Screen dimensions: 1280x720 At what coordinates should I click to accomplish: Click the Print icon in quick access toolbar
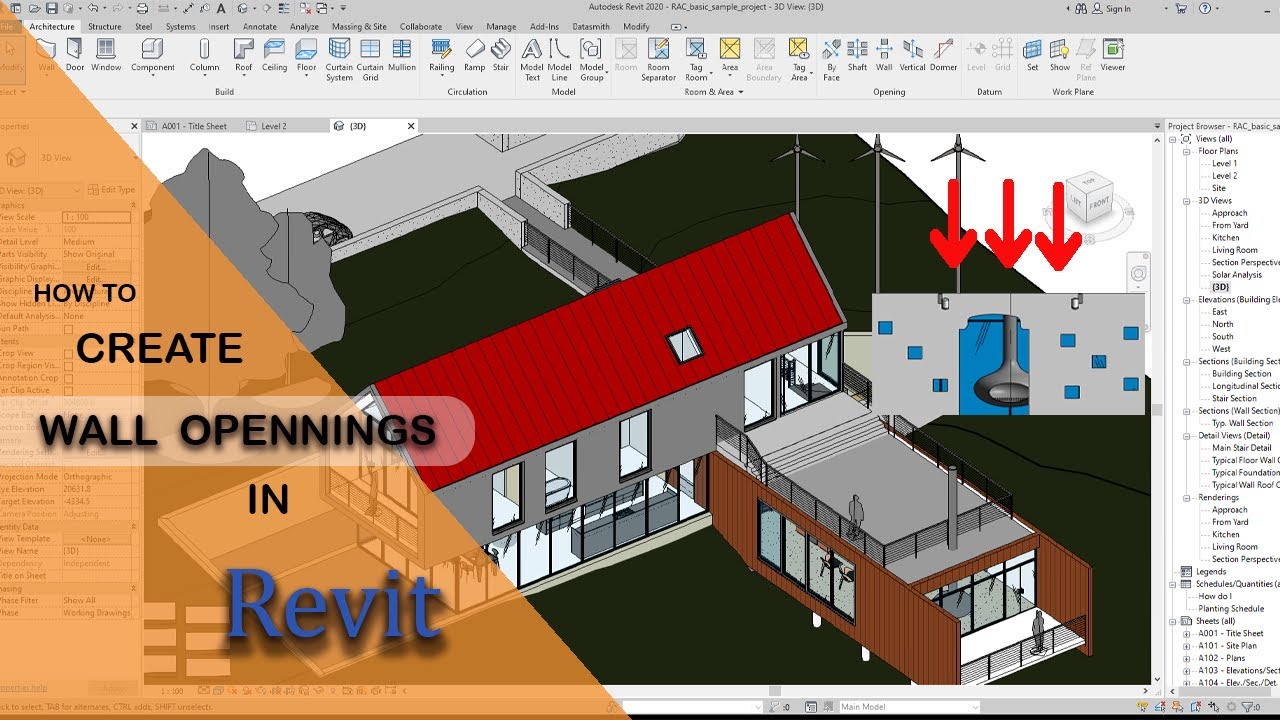point(142,8)
